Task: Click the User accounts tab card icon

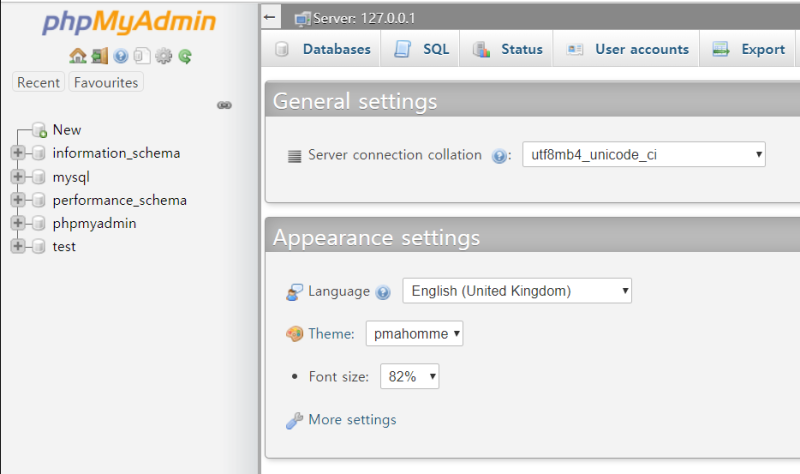Action: pos(575,49)
